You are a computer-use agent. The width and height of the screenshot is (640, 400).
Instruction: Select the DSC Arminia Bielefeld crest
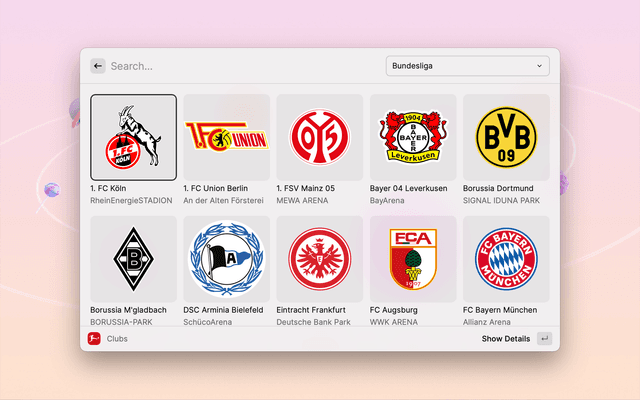(x=227, y=259)
